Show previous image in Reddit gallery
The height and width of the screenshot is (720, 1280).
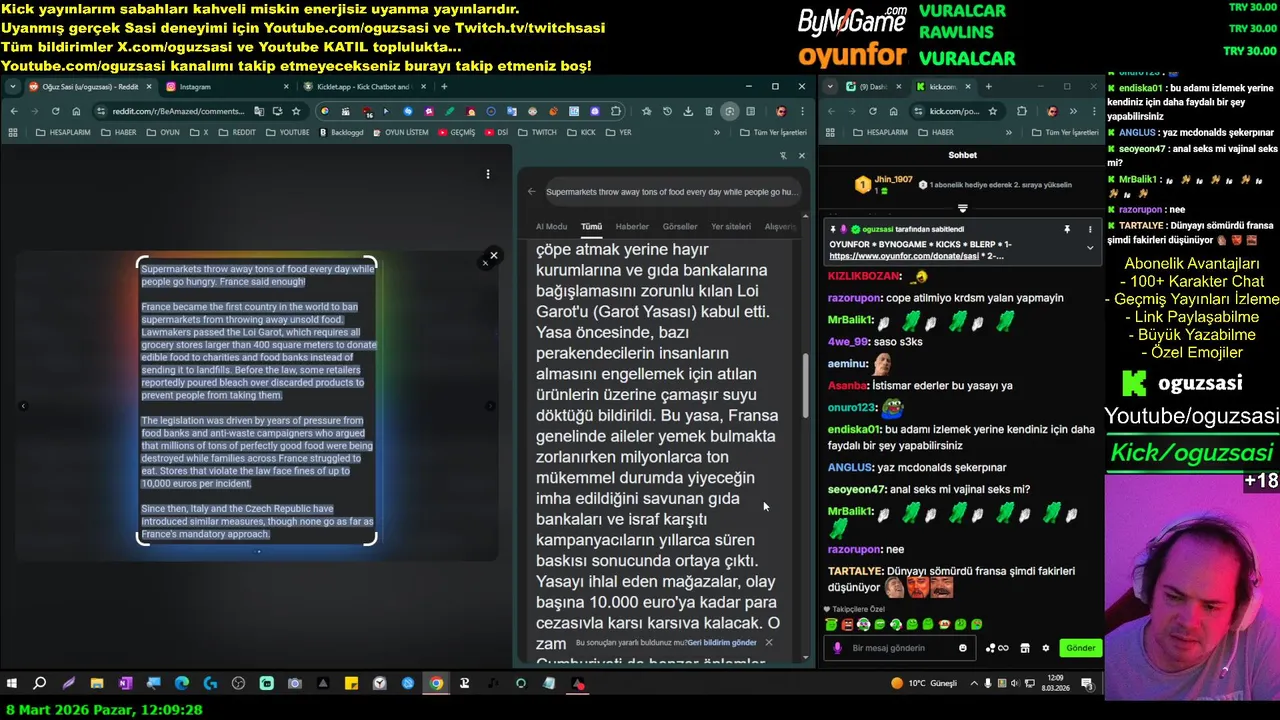point(23,406)
